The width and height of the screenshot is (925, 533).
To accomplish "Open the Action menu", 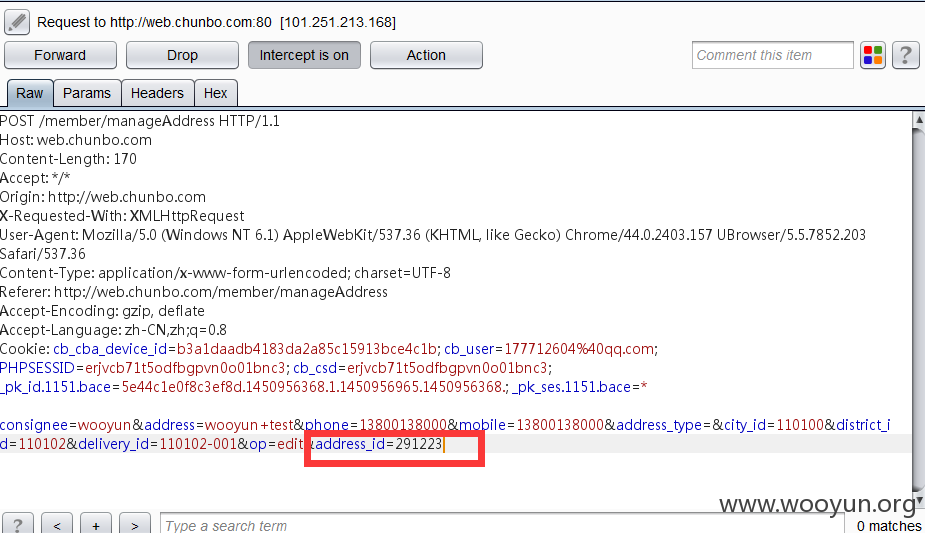I will (x=426, y=55).
